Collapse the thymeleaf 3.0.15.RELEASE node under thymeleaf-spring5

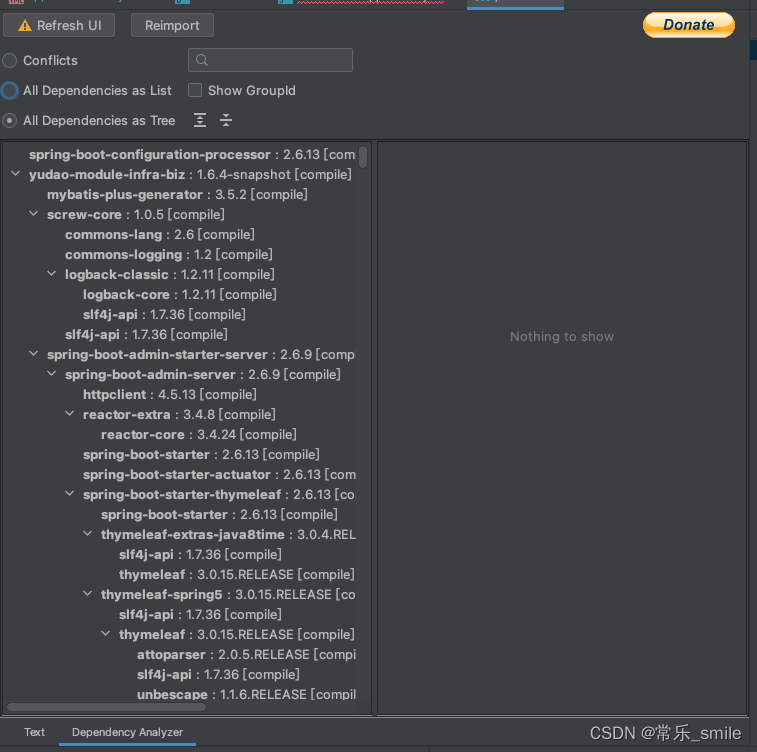106,633
